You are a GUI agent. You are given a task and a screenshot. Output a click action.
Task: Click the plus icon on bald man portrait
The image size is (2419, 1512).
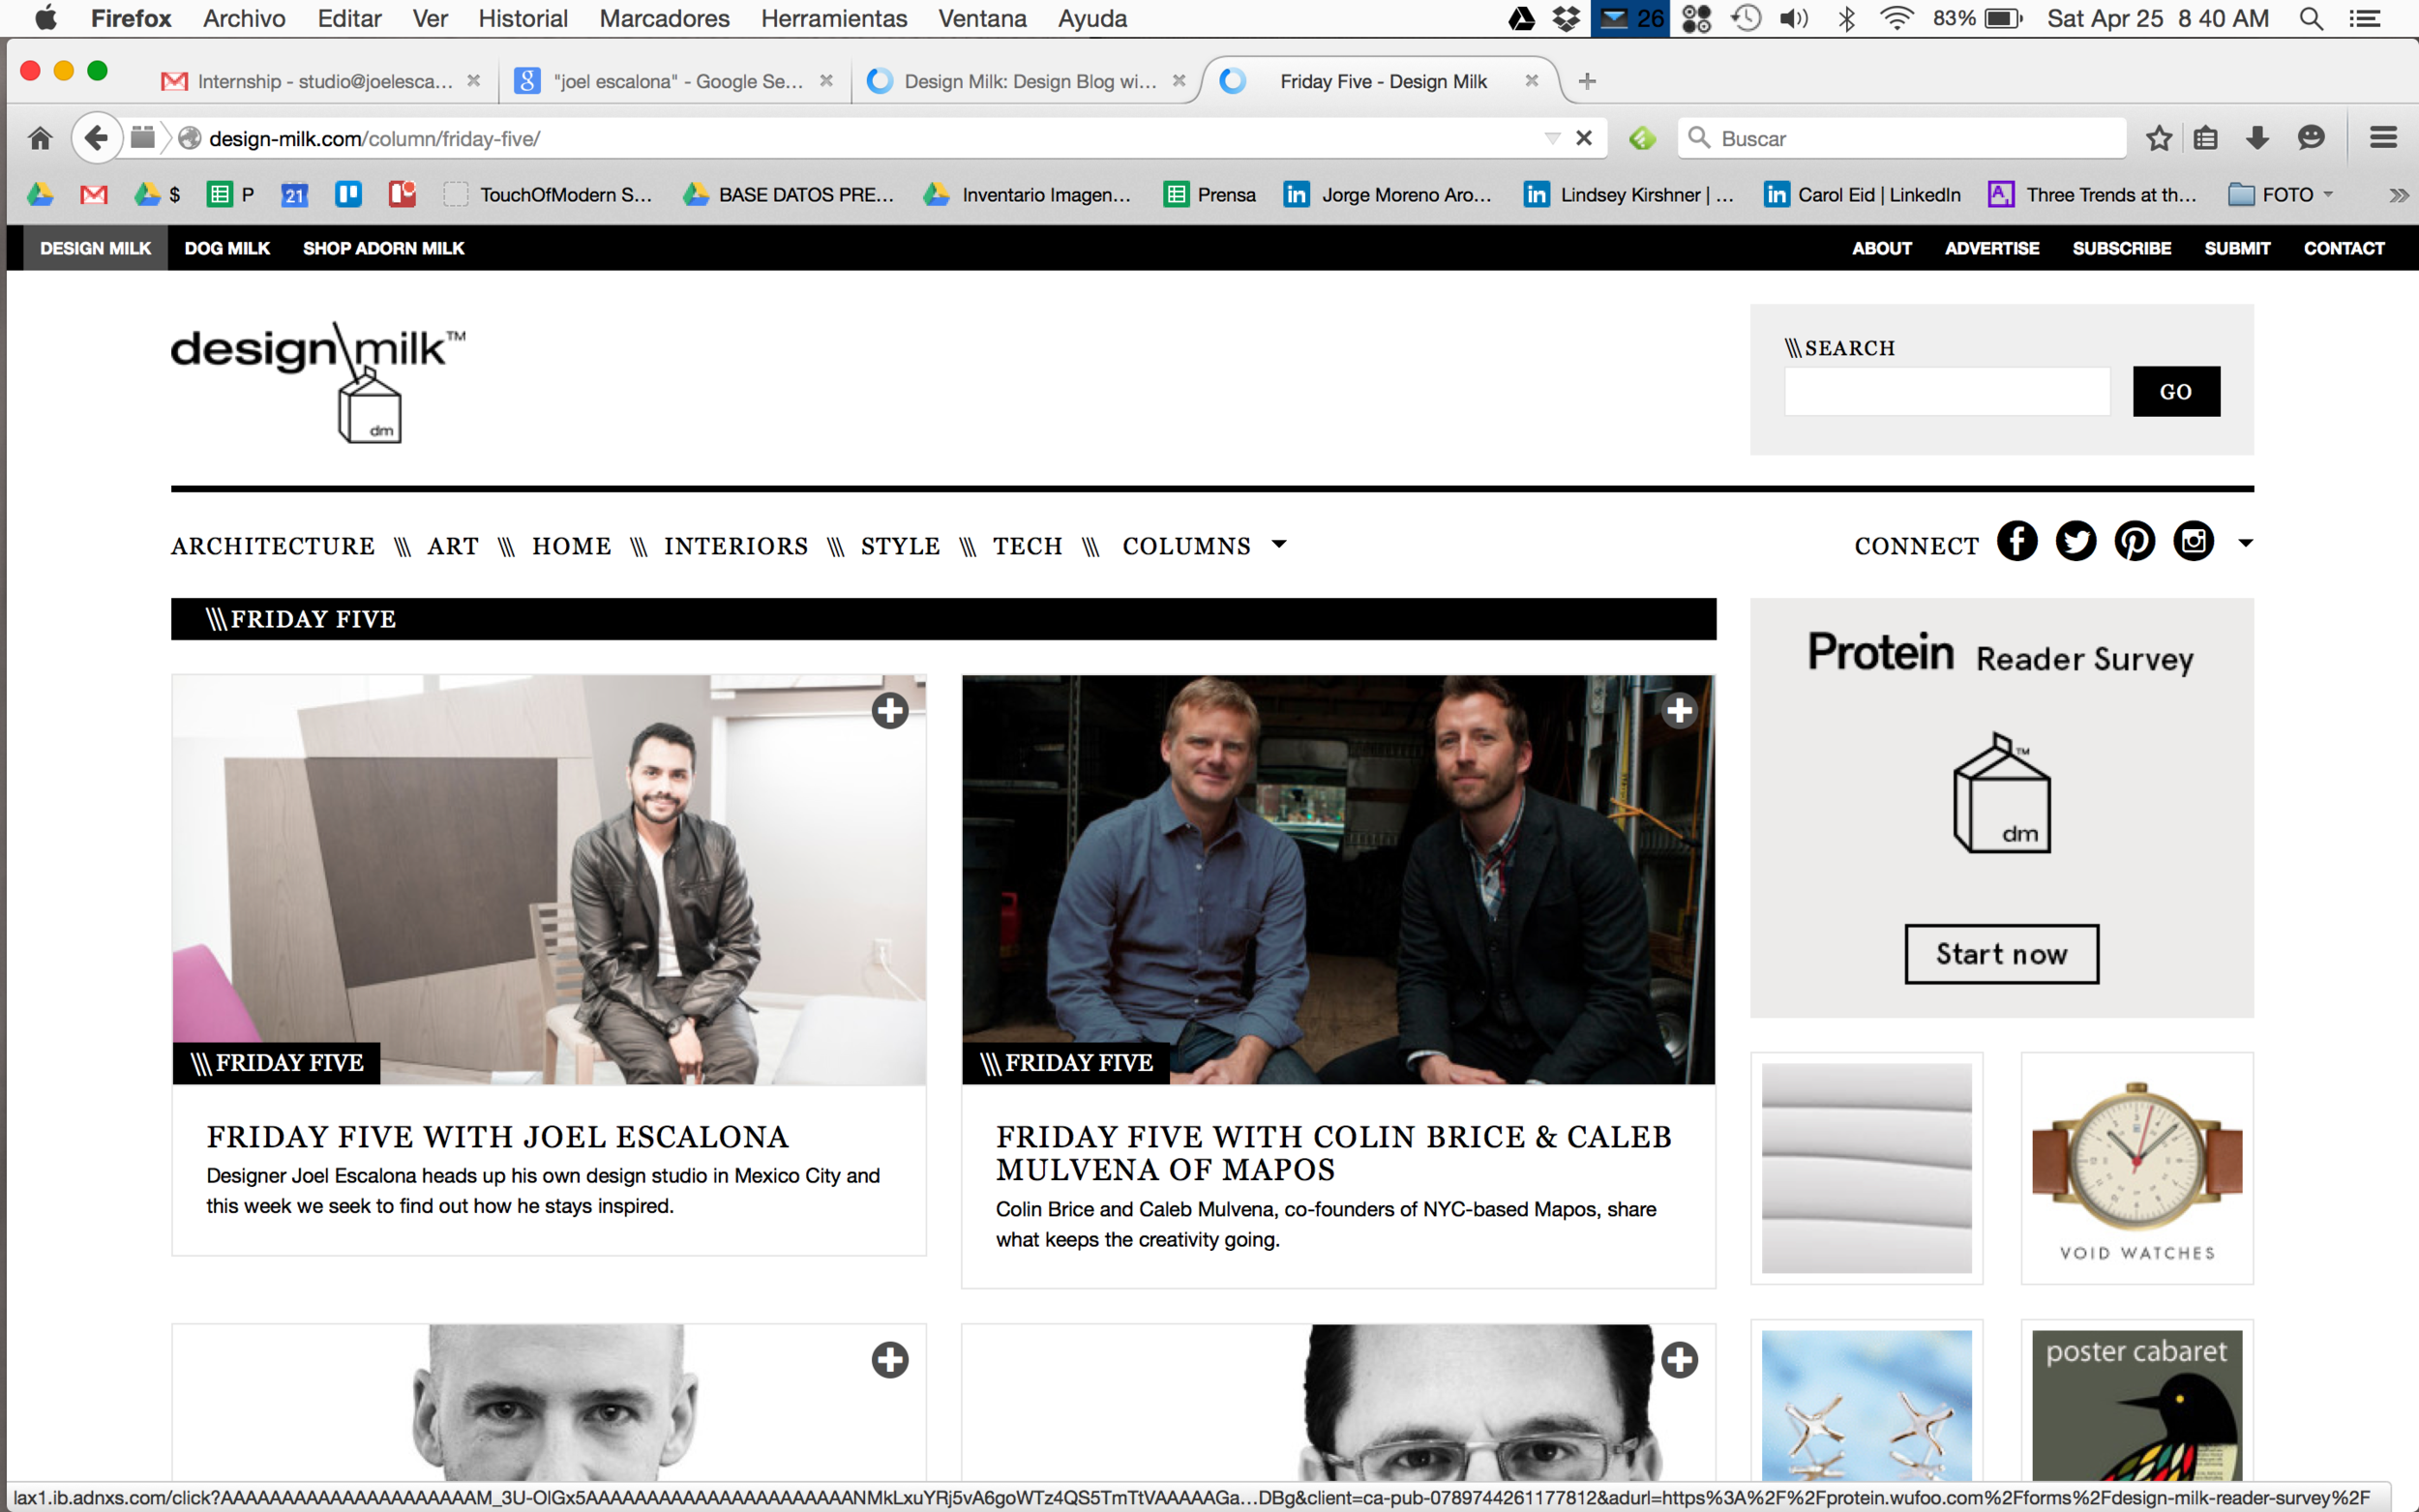click(x=889, y=1360)
